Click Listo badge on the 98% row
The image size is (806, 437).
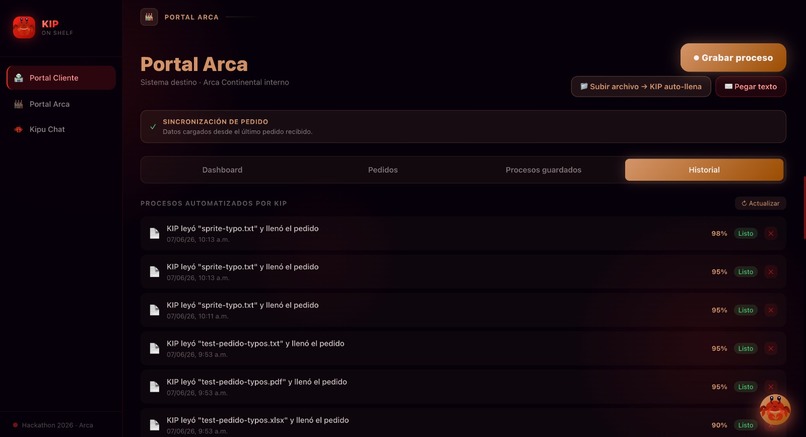(x=746, y=233)
